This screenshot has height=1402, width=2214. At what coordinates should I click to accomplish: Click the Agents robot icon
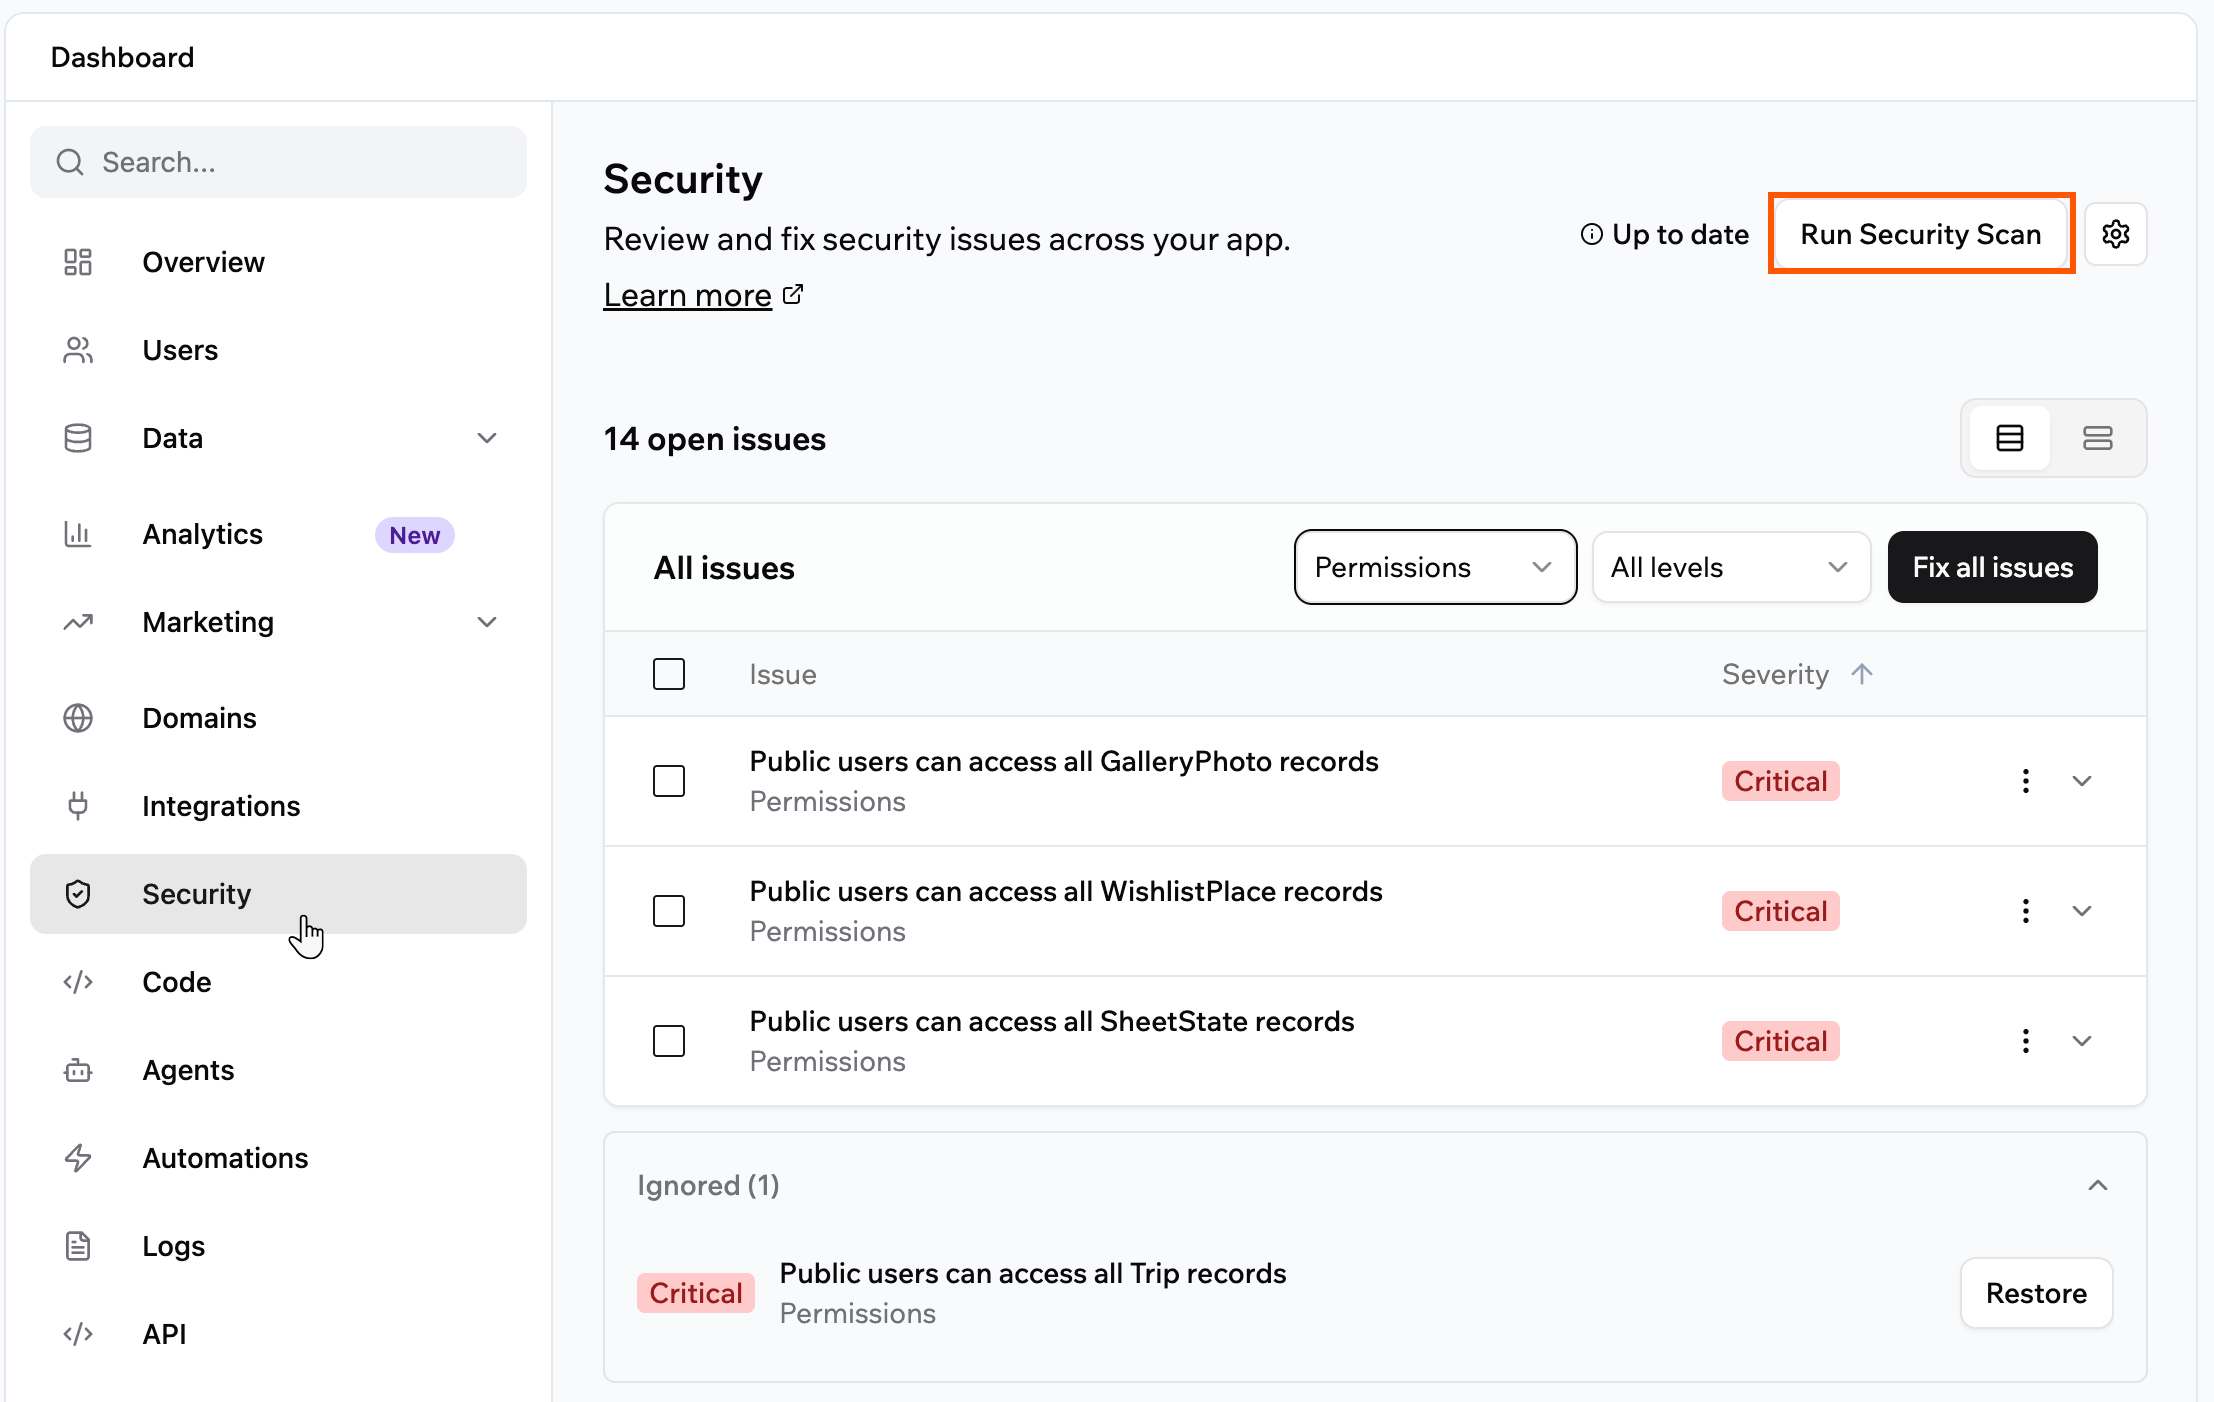(78, 1070)
